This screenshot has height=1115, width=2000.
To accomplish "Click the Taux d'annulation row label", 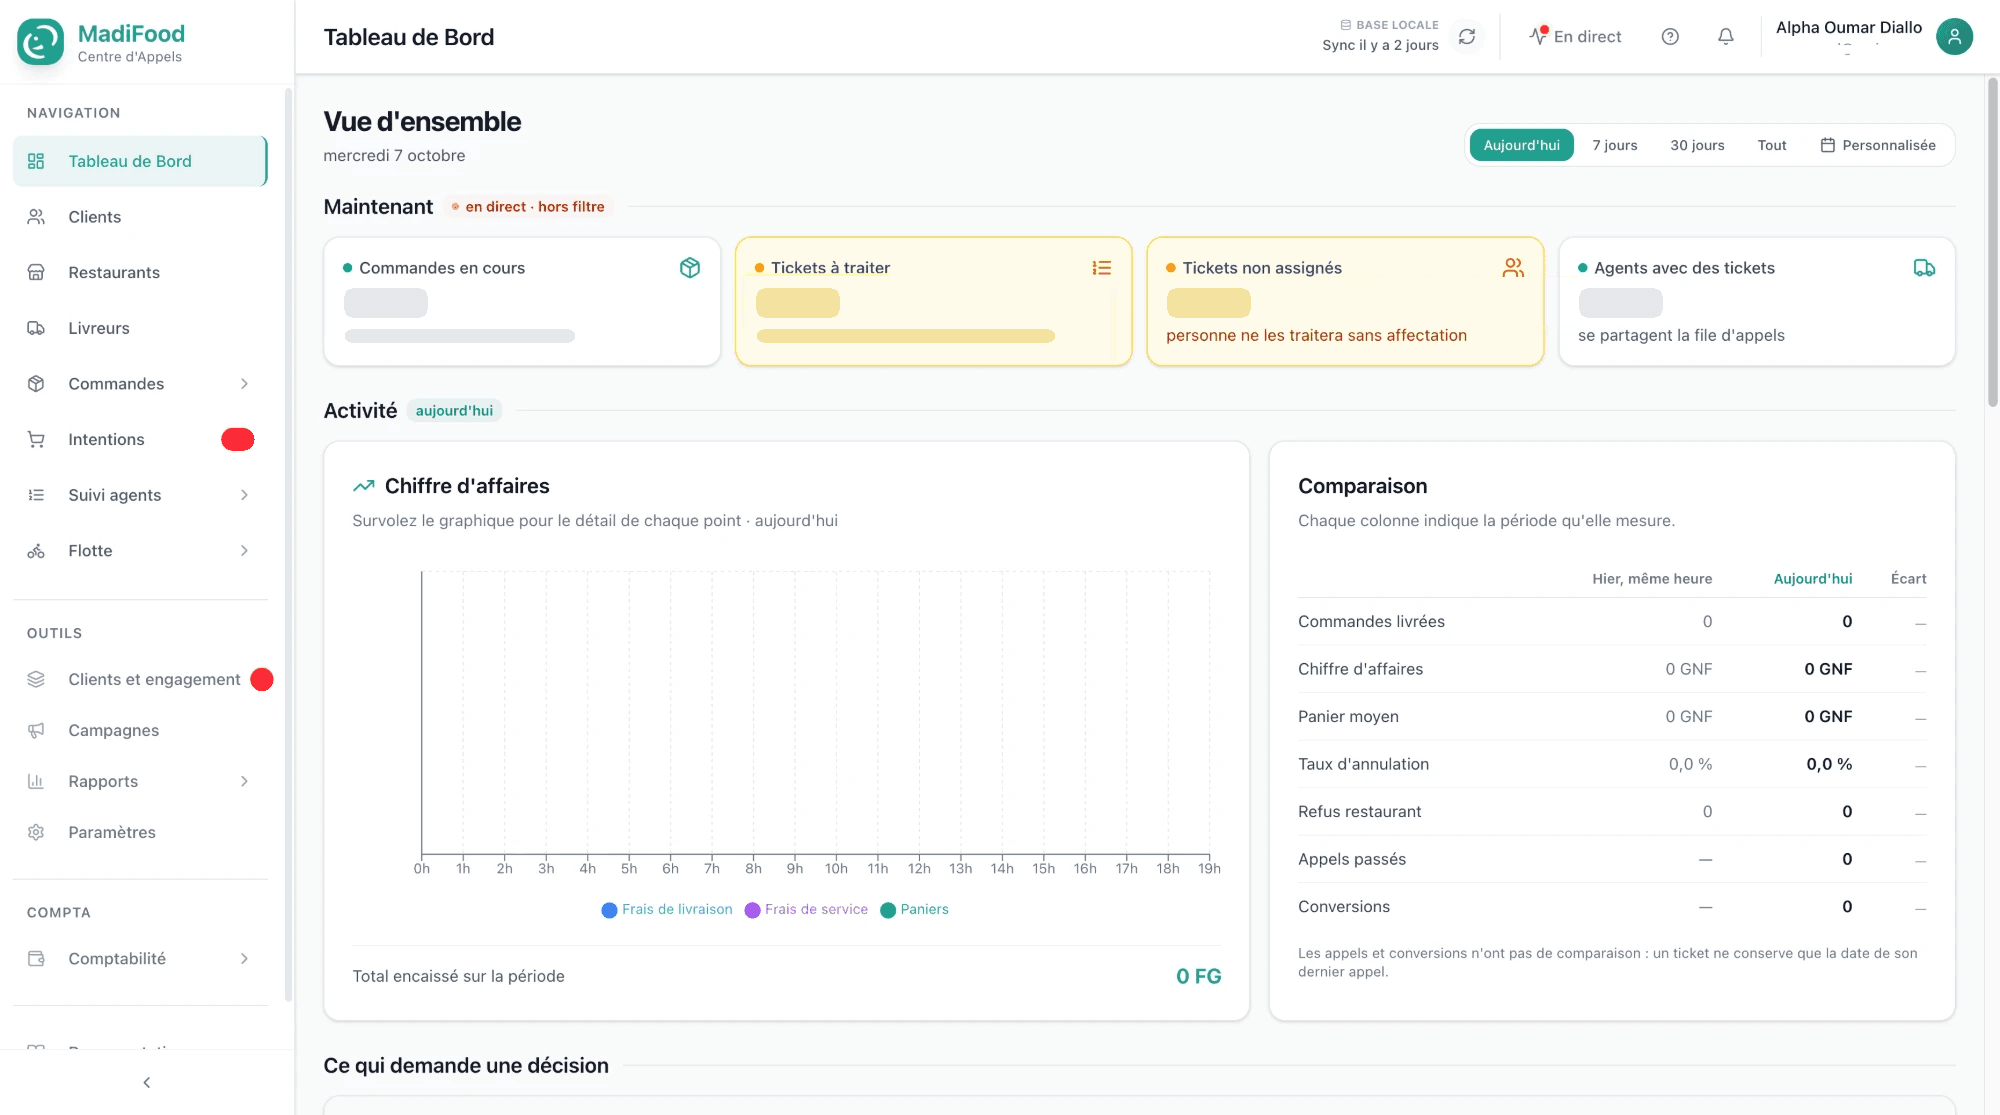I will tap(1363, 764).
